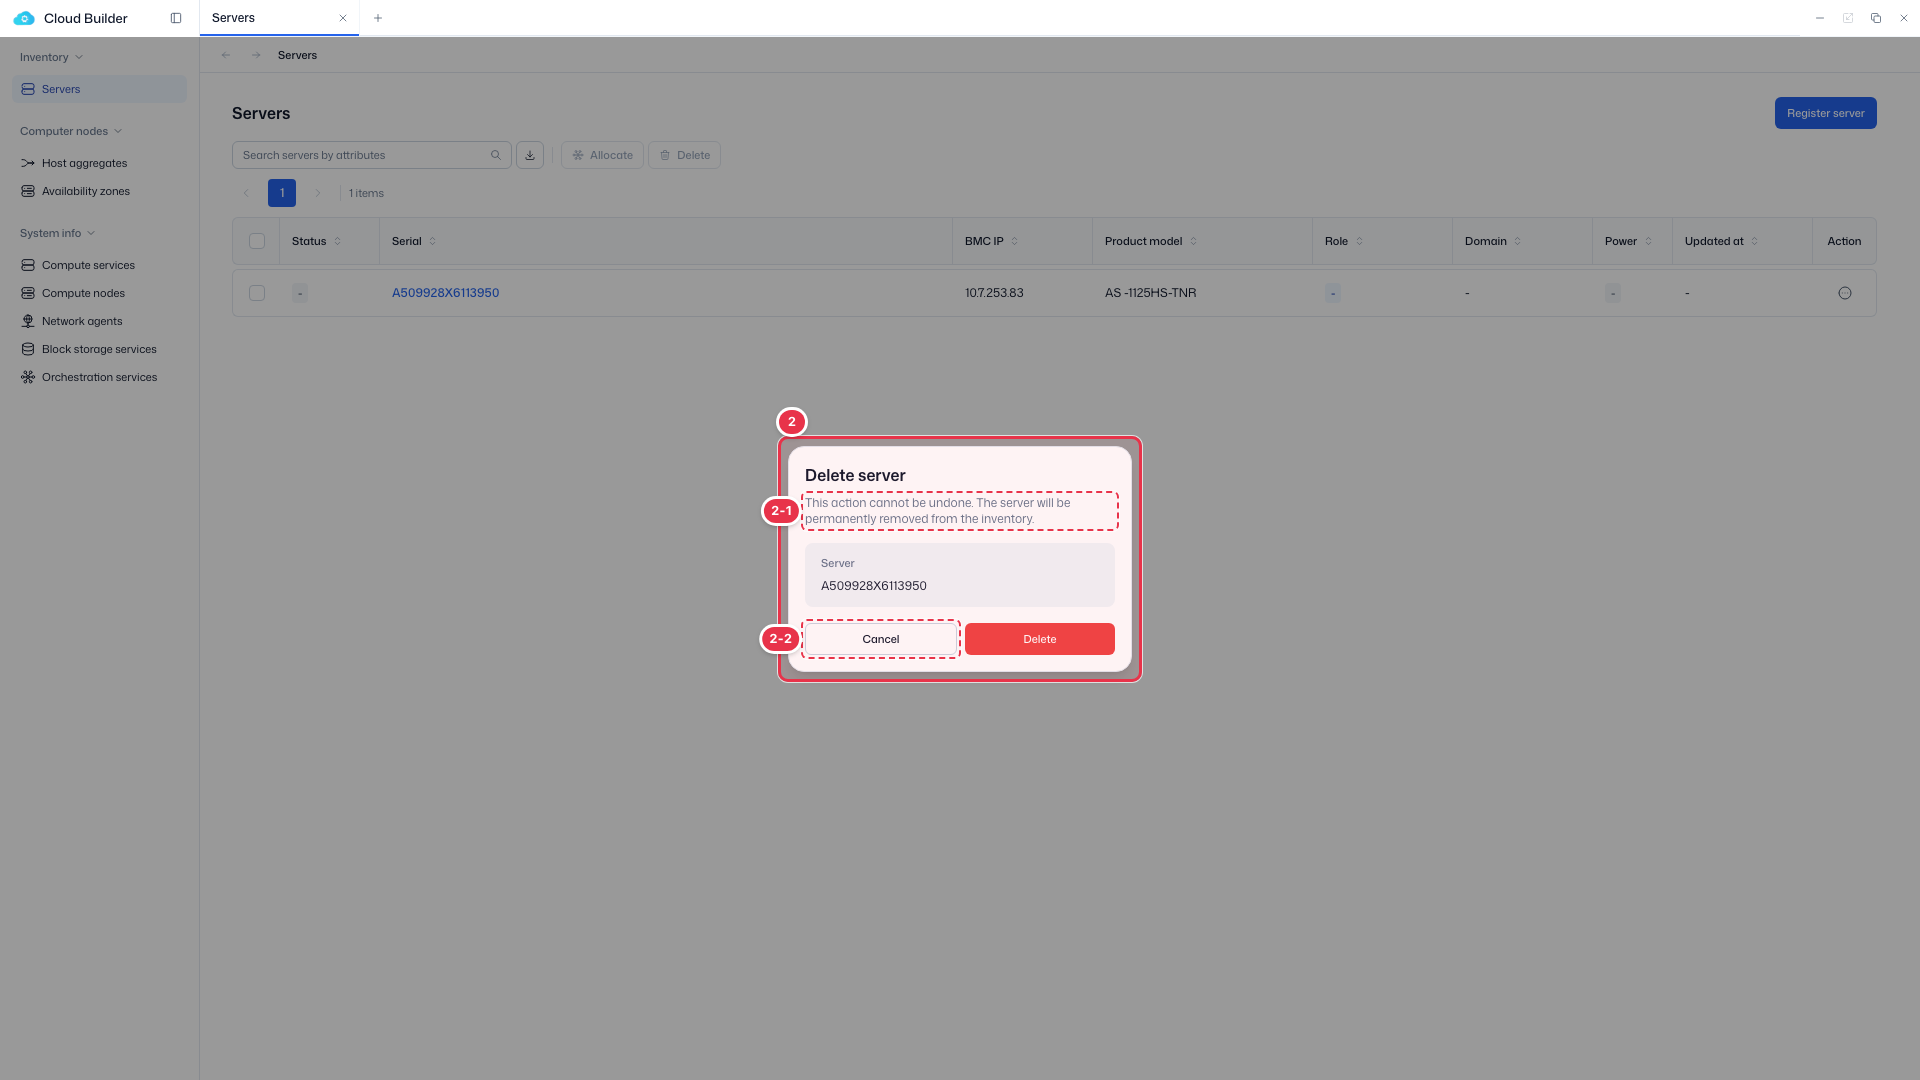
Task: Go back using the left arrow
Action: point(226,55)
